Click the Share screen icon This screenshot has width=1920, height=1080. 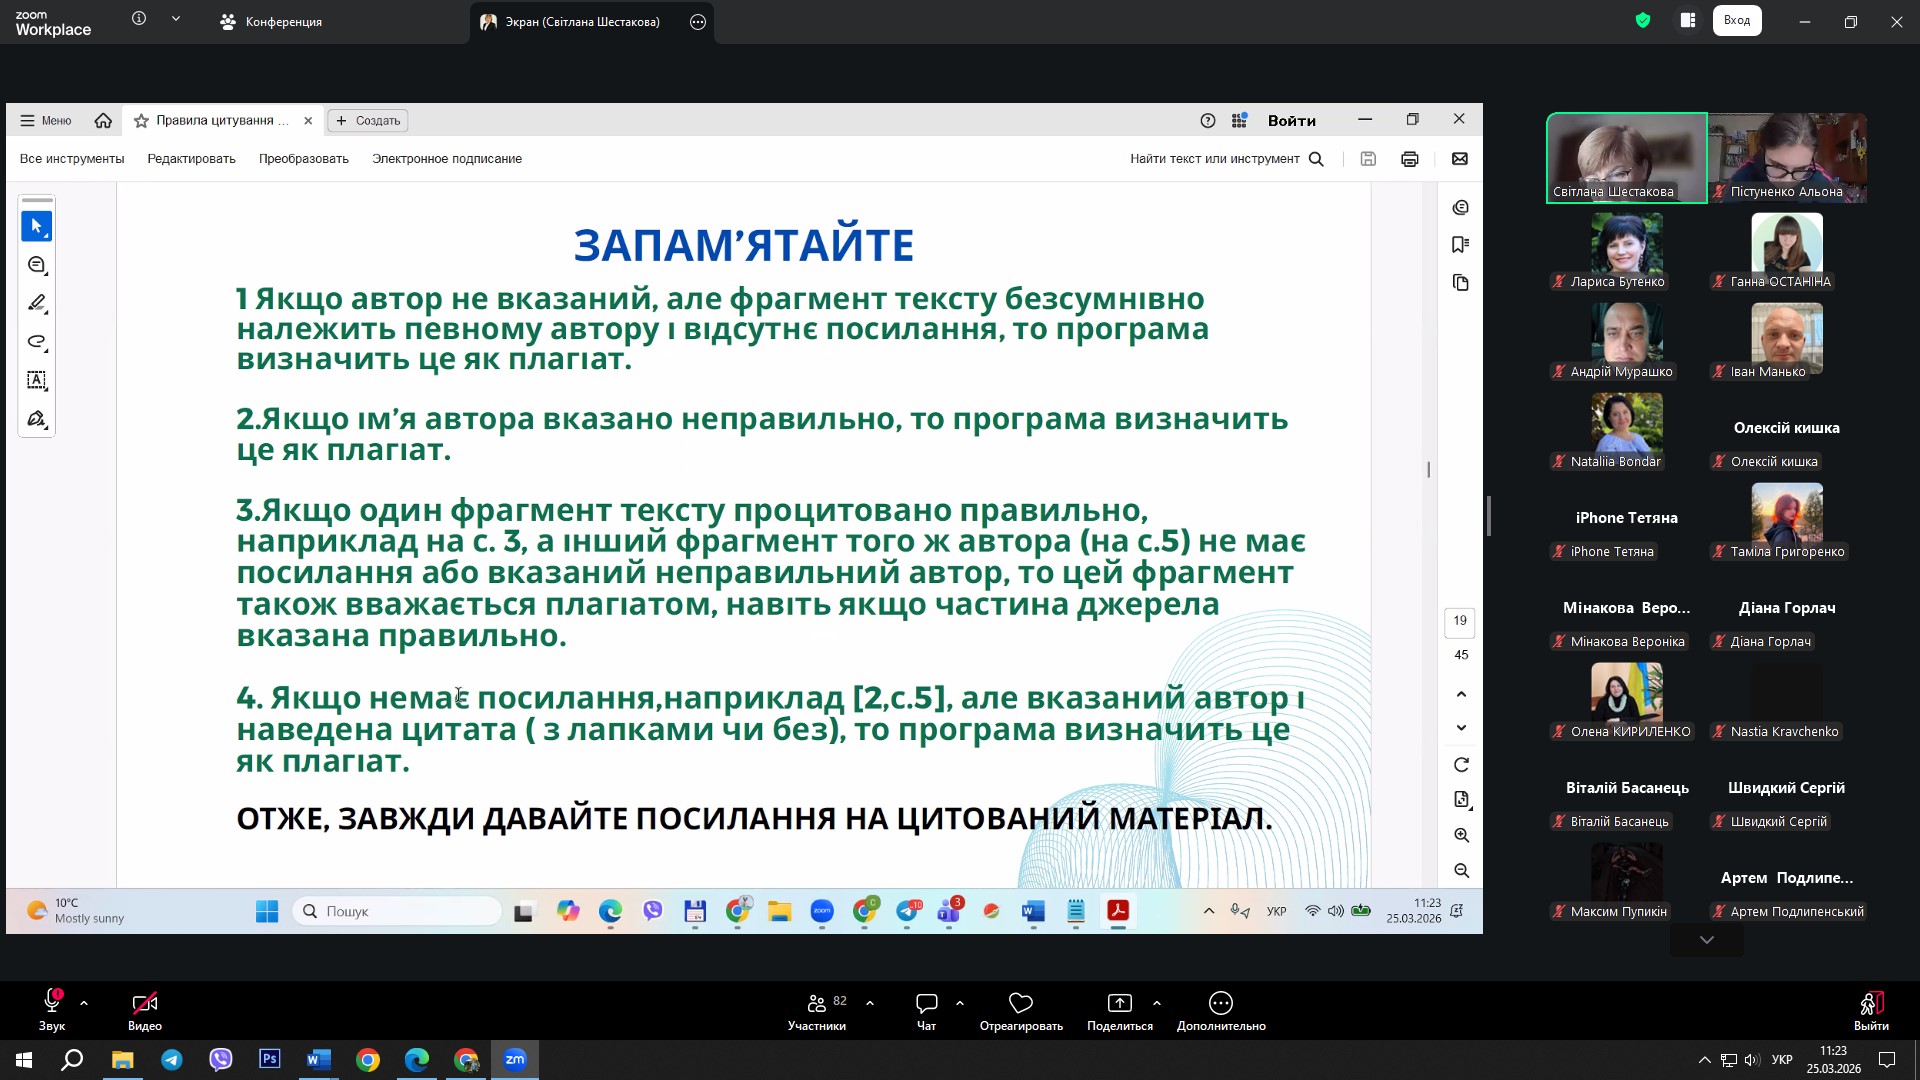click(x=1119, y=1003)
